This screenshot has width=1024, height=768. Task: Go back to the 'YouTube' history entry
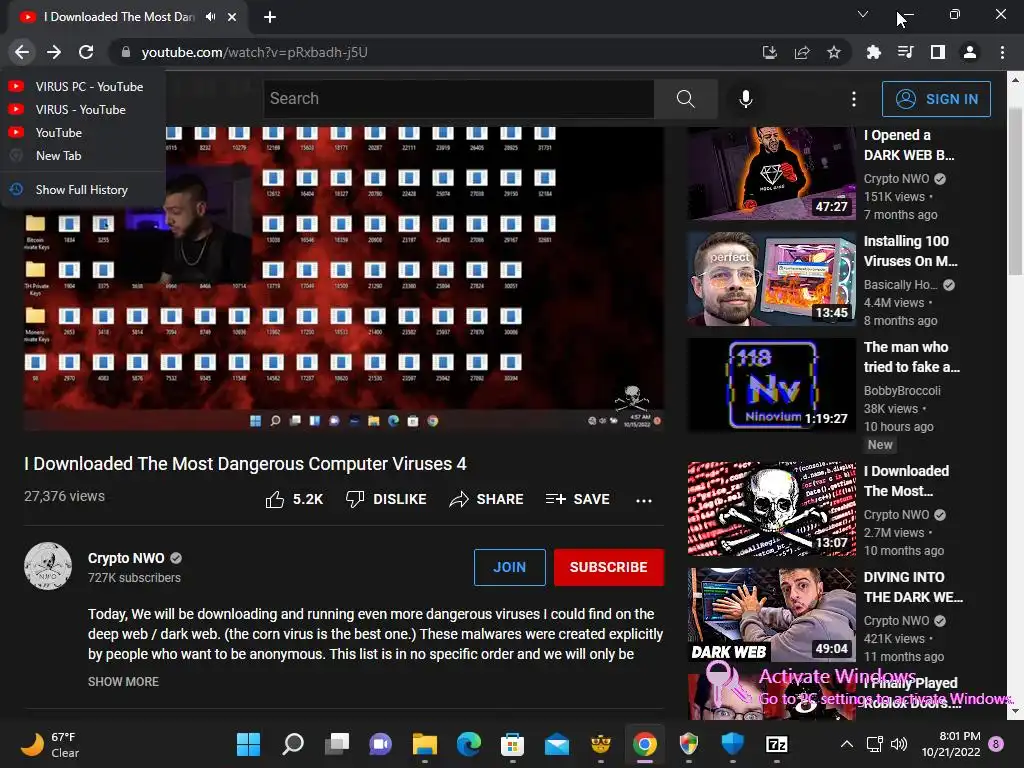(x=83, y=133)
